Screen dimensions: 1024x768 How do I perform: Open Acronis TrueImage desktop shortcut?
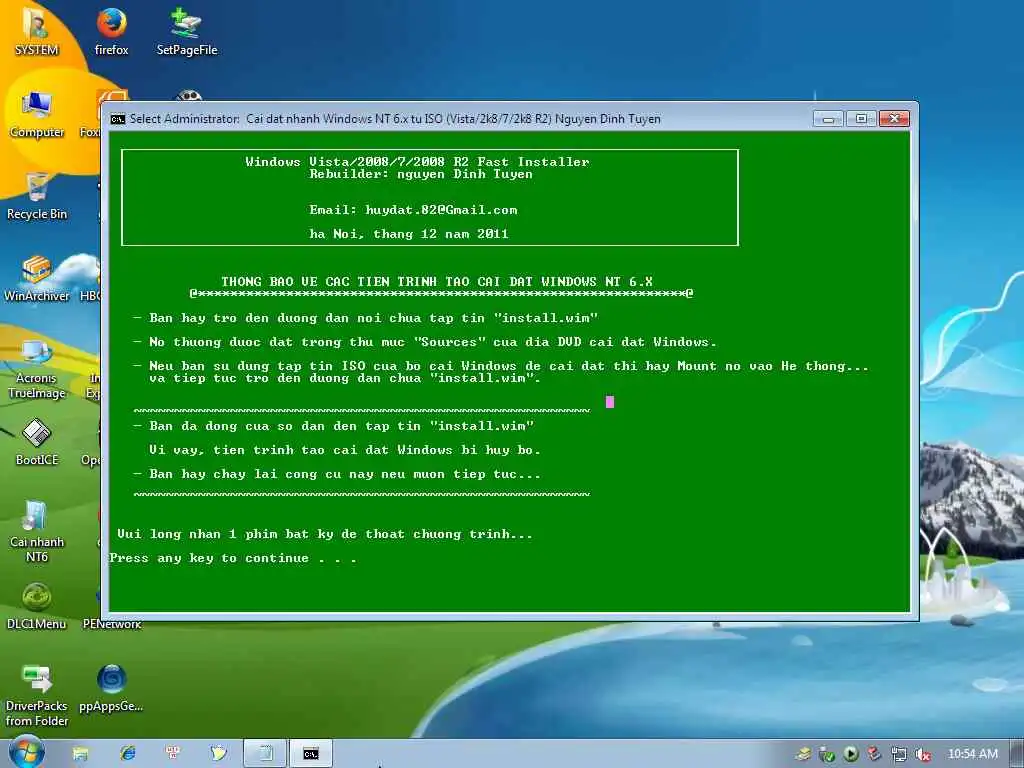(39, 368)
